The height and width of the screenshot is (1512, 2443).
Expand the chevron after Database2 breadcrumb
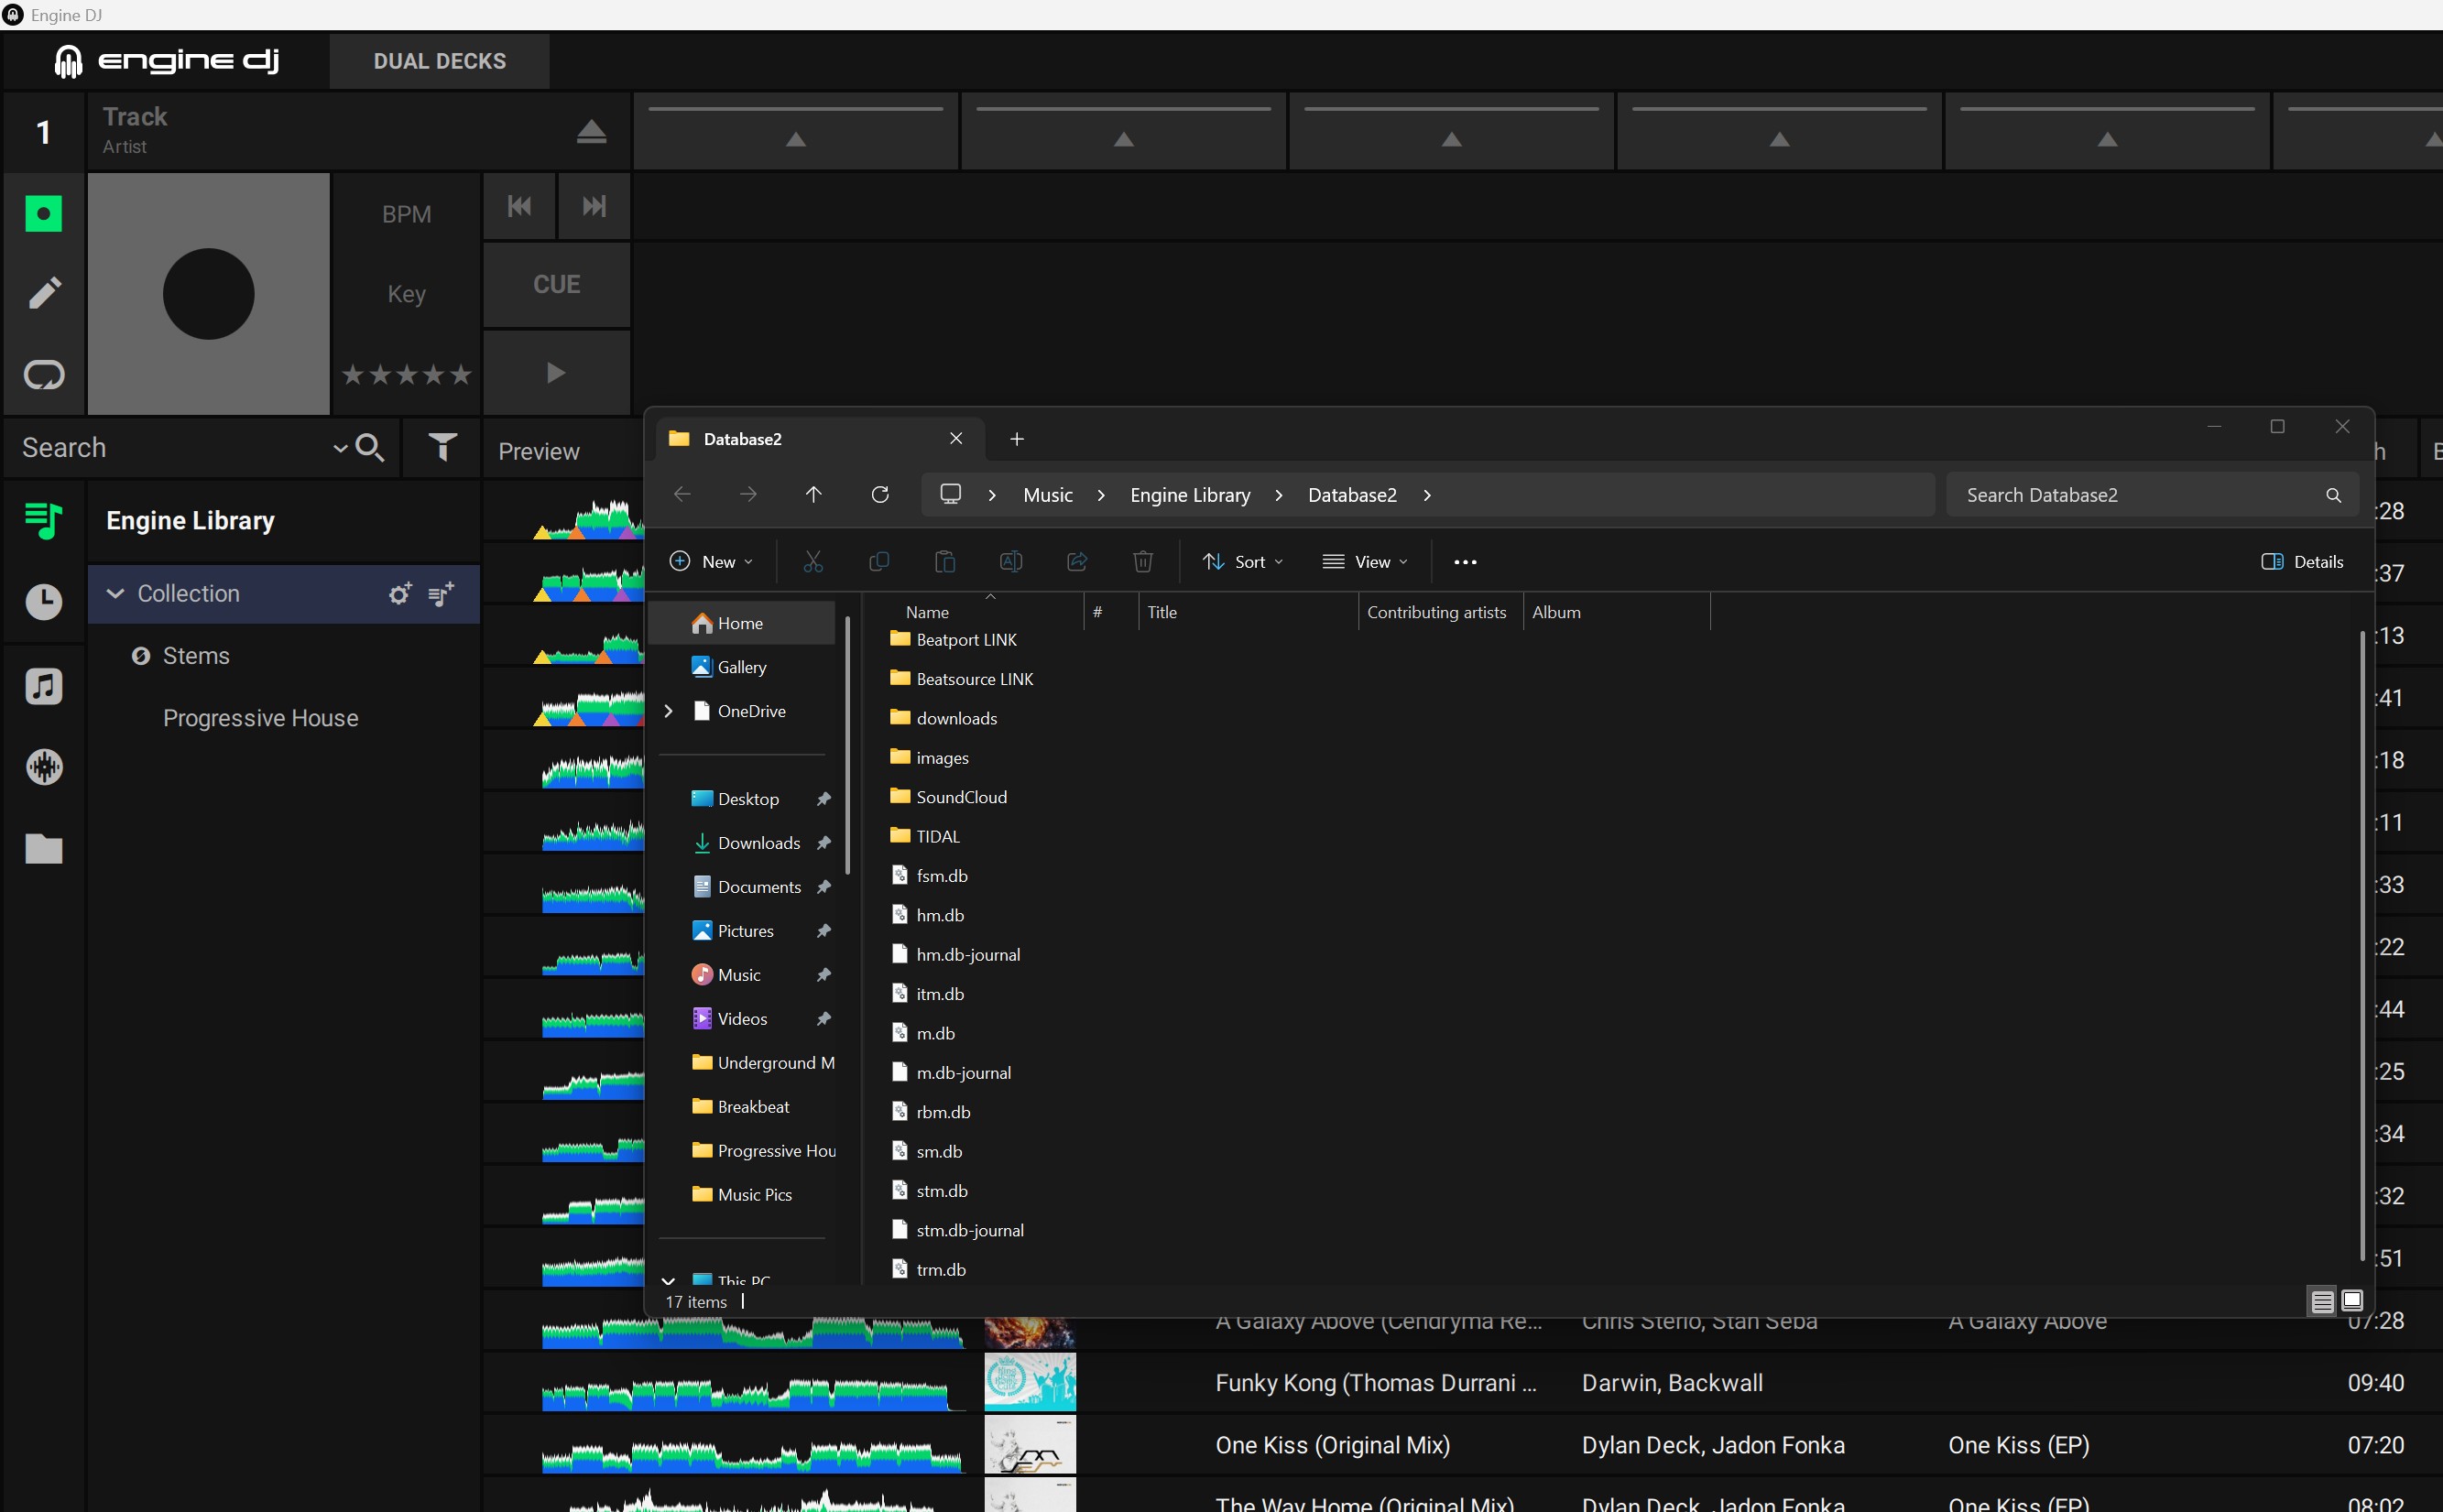(1427, 495)
